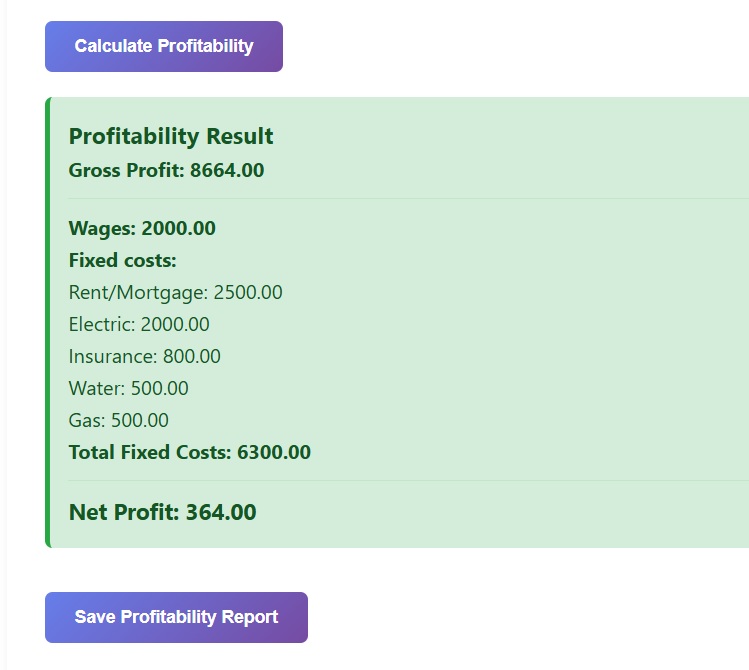Click the Gross Profit label text
This screenshot has width=749, height=670.
[127, 171]
